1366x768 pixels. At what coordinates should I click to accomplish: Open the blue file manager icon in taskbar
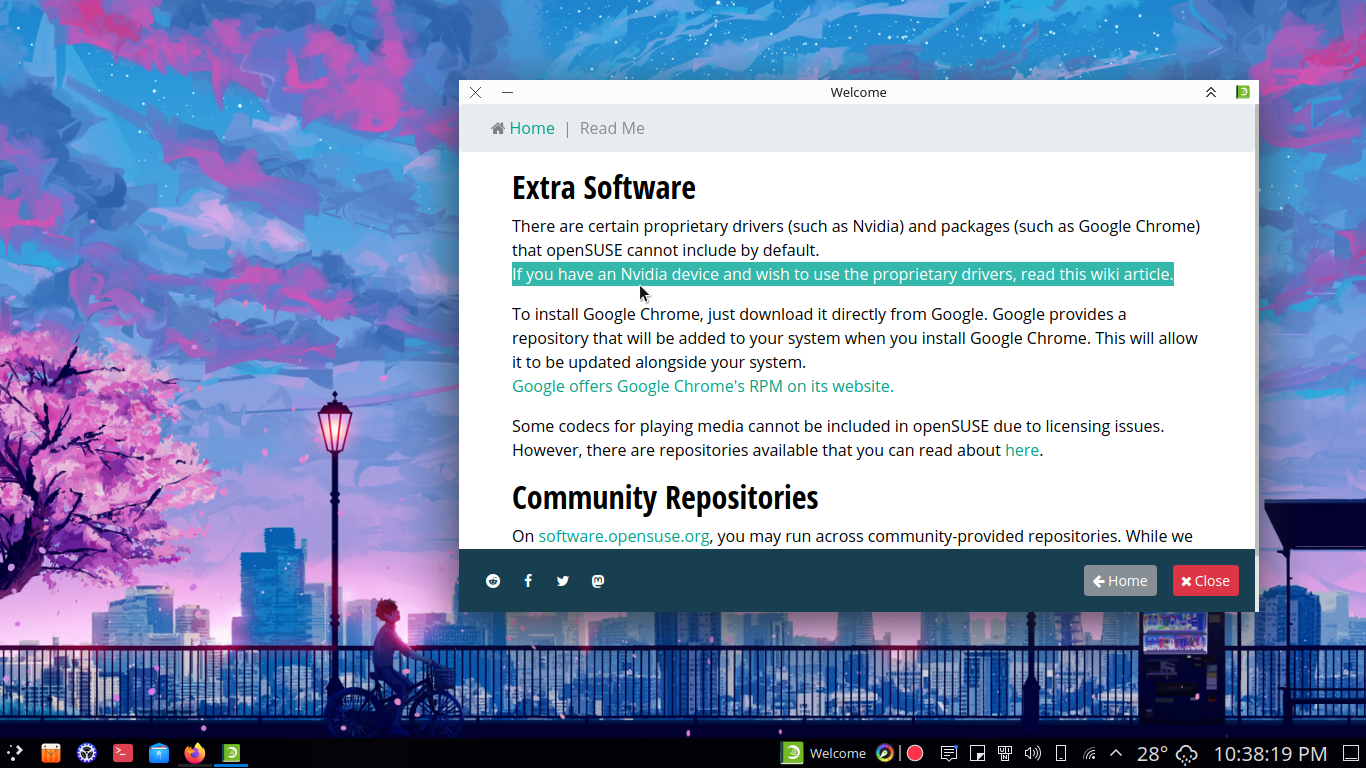[x=159, y=753]
